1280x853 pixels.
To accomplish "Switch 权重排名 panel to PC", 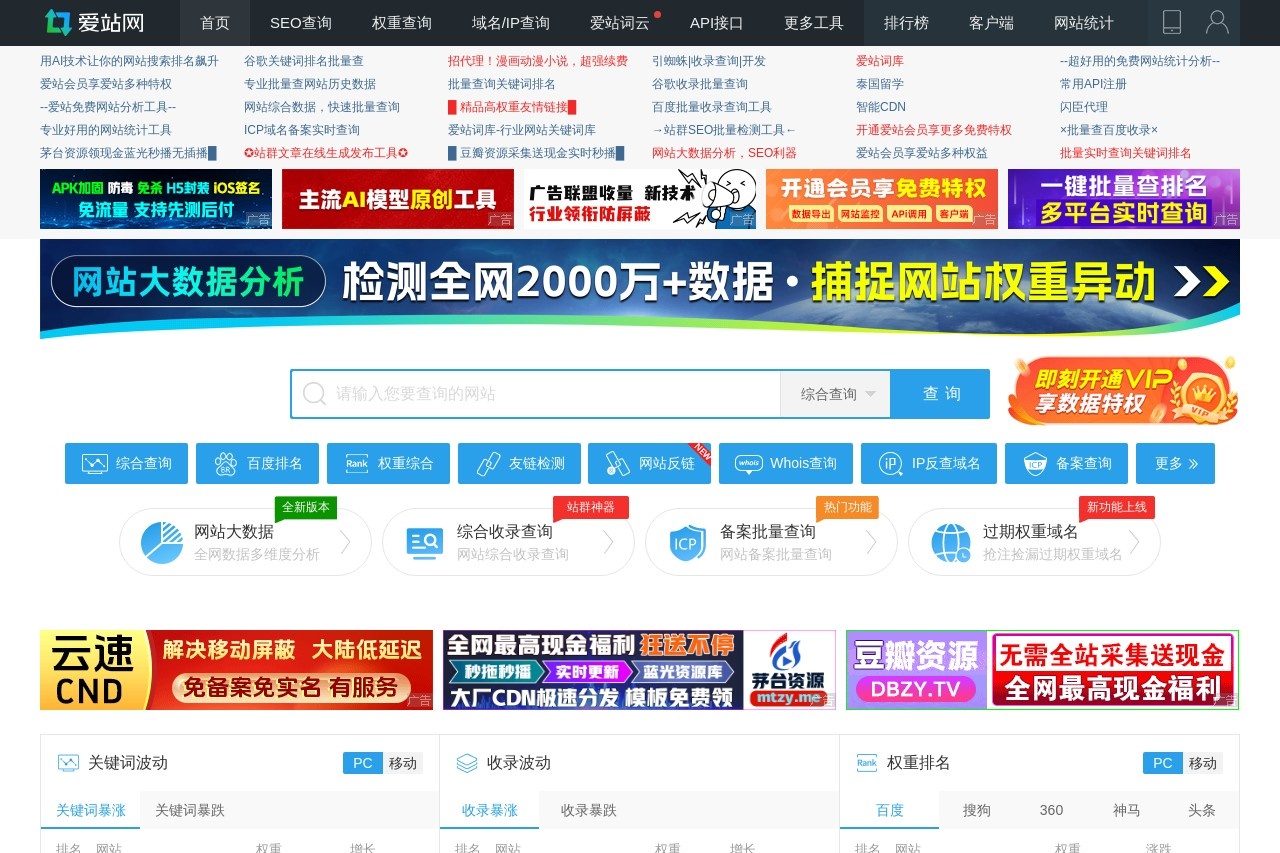I will click(1163, 763).
